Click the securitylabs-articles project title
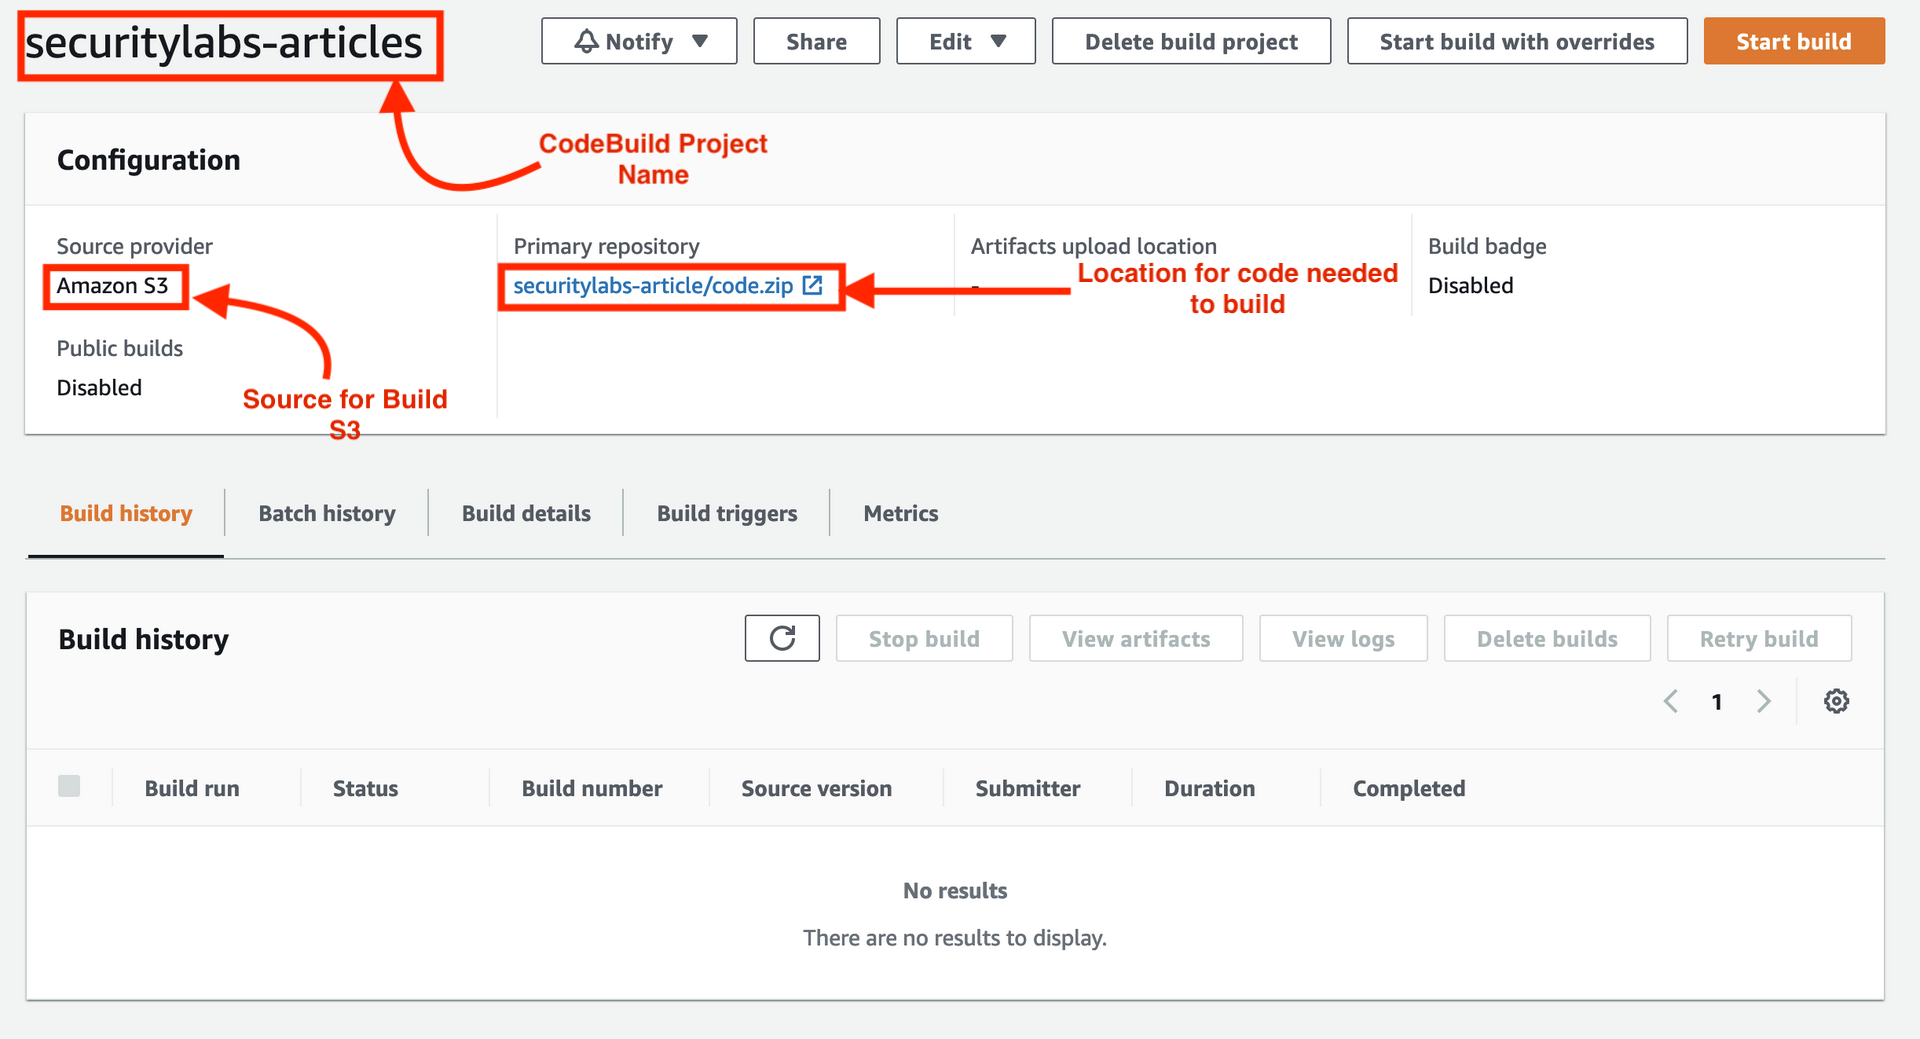This screenshot has height=1039, width=1920. (224, 43)
